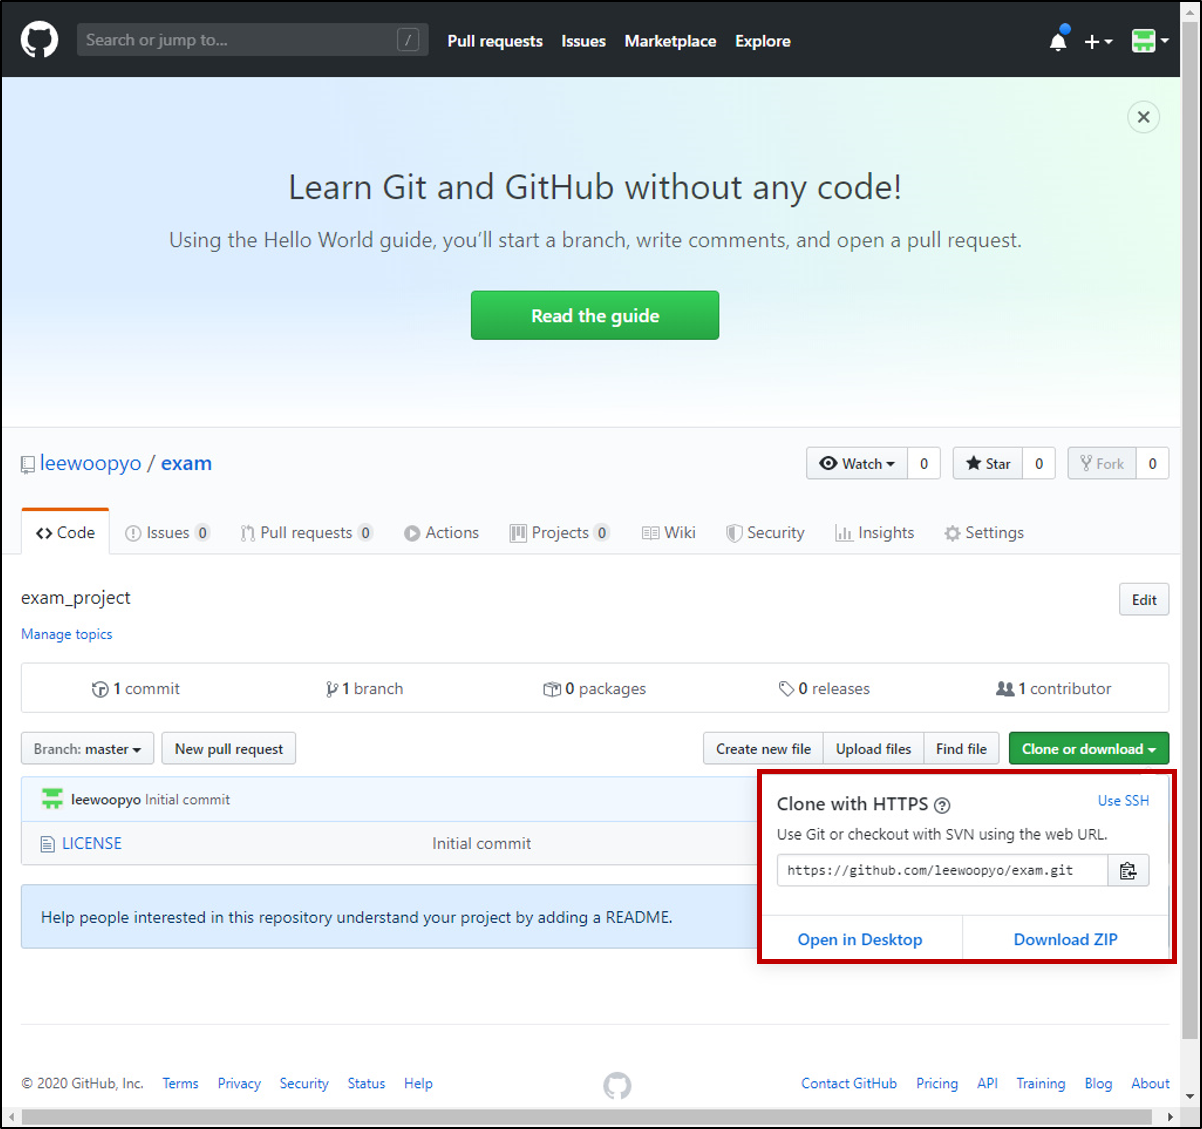Open the Watch dropdown
1202x1129 pixels.
(x=857, y=463)
